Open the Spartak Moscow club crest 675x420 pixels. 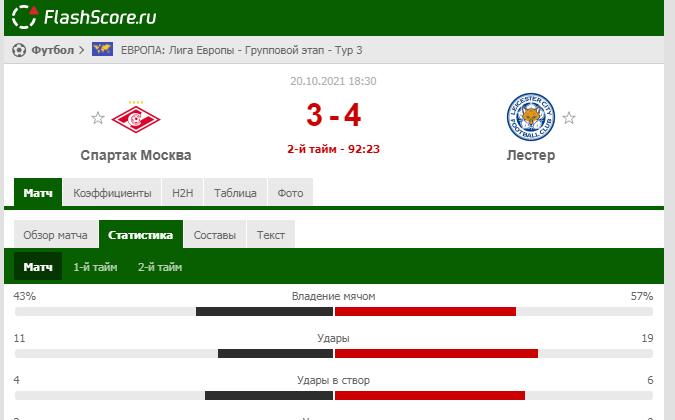pyautogui.click(x=136, y=117)
